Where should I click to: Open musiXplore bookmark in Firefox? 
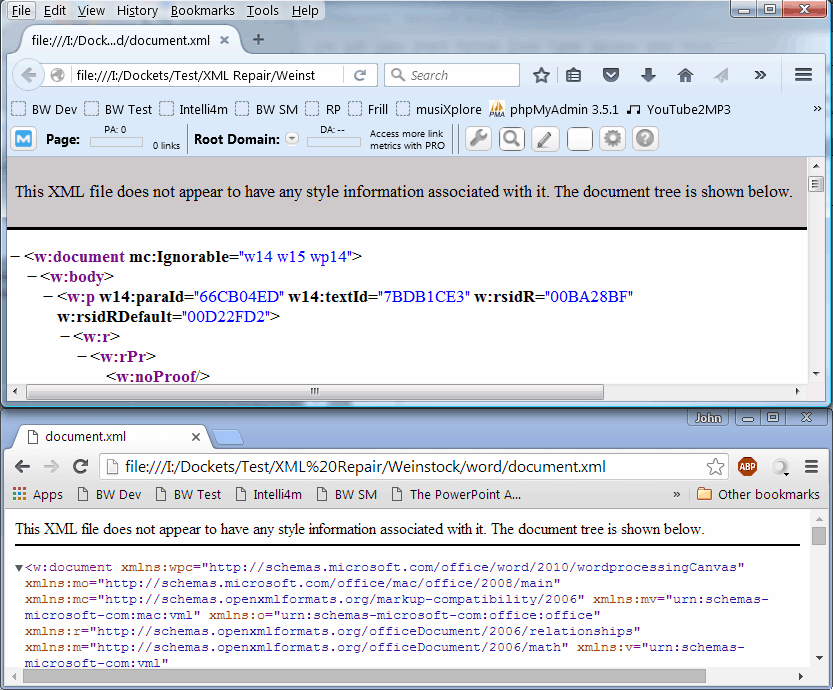point(439,109)
